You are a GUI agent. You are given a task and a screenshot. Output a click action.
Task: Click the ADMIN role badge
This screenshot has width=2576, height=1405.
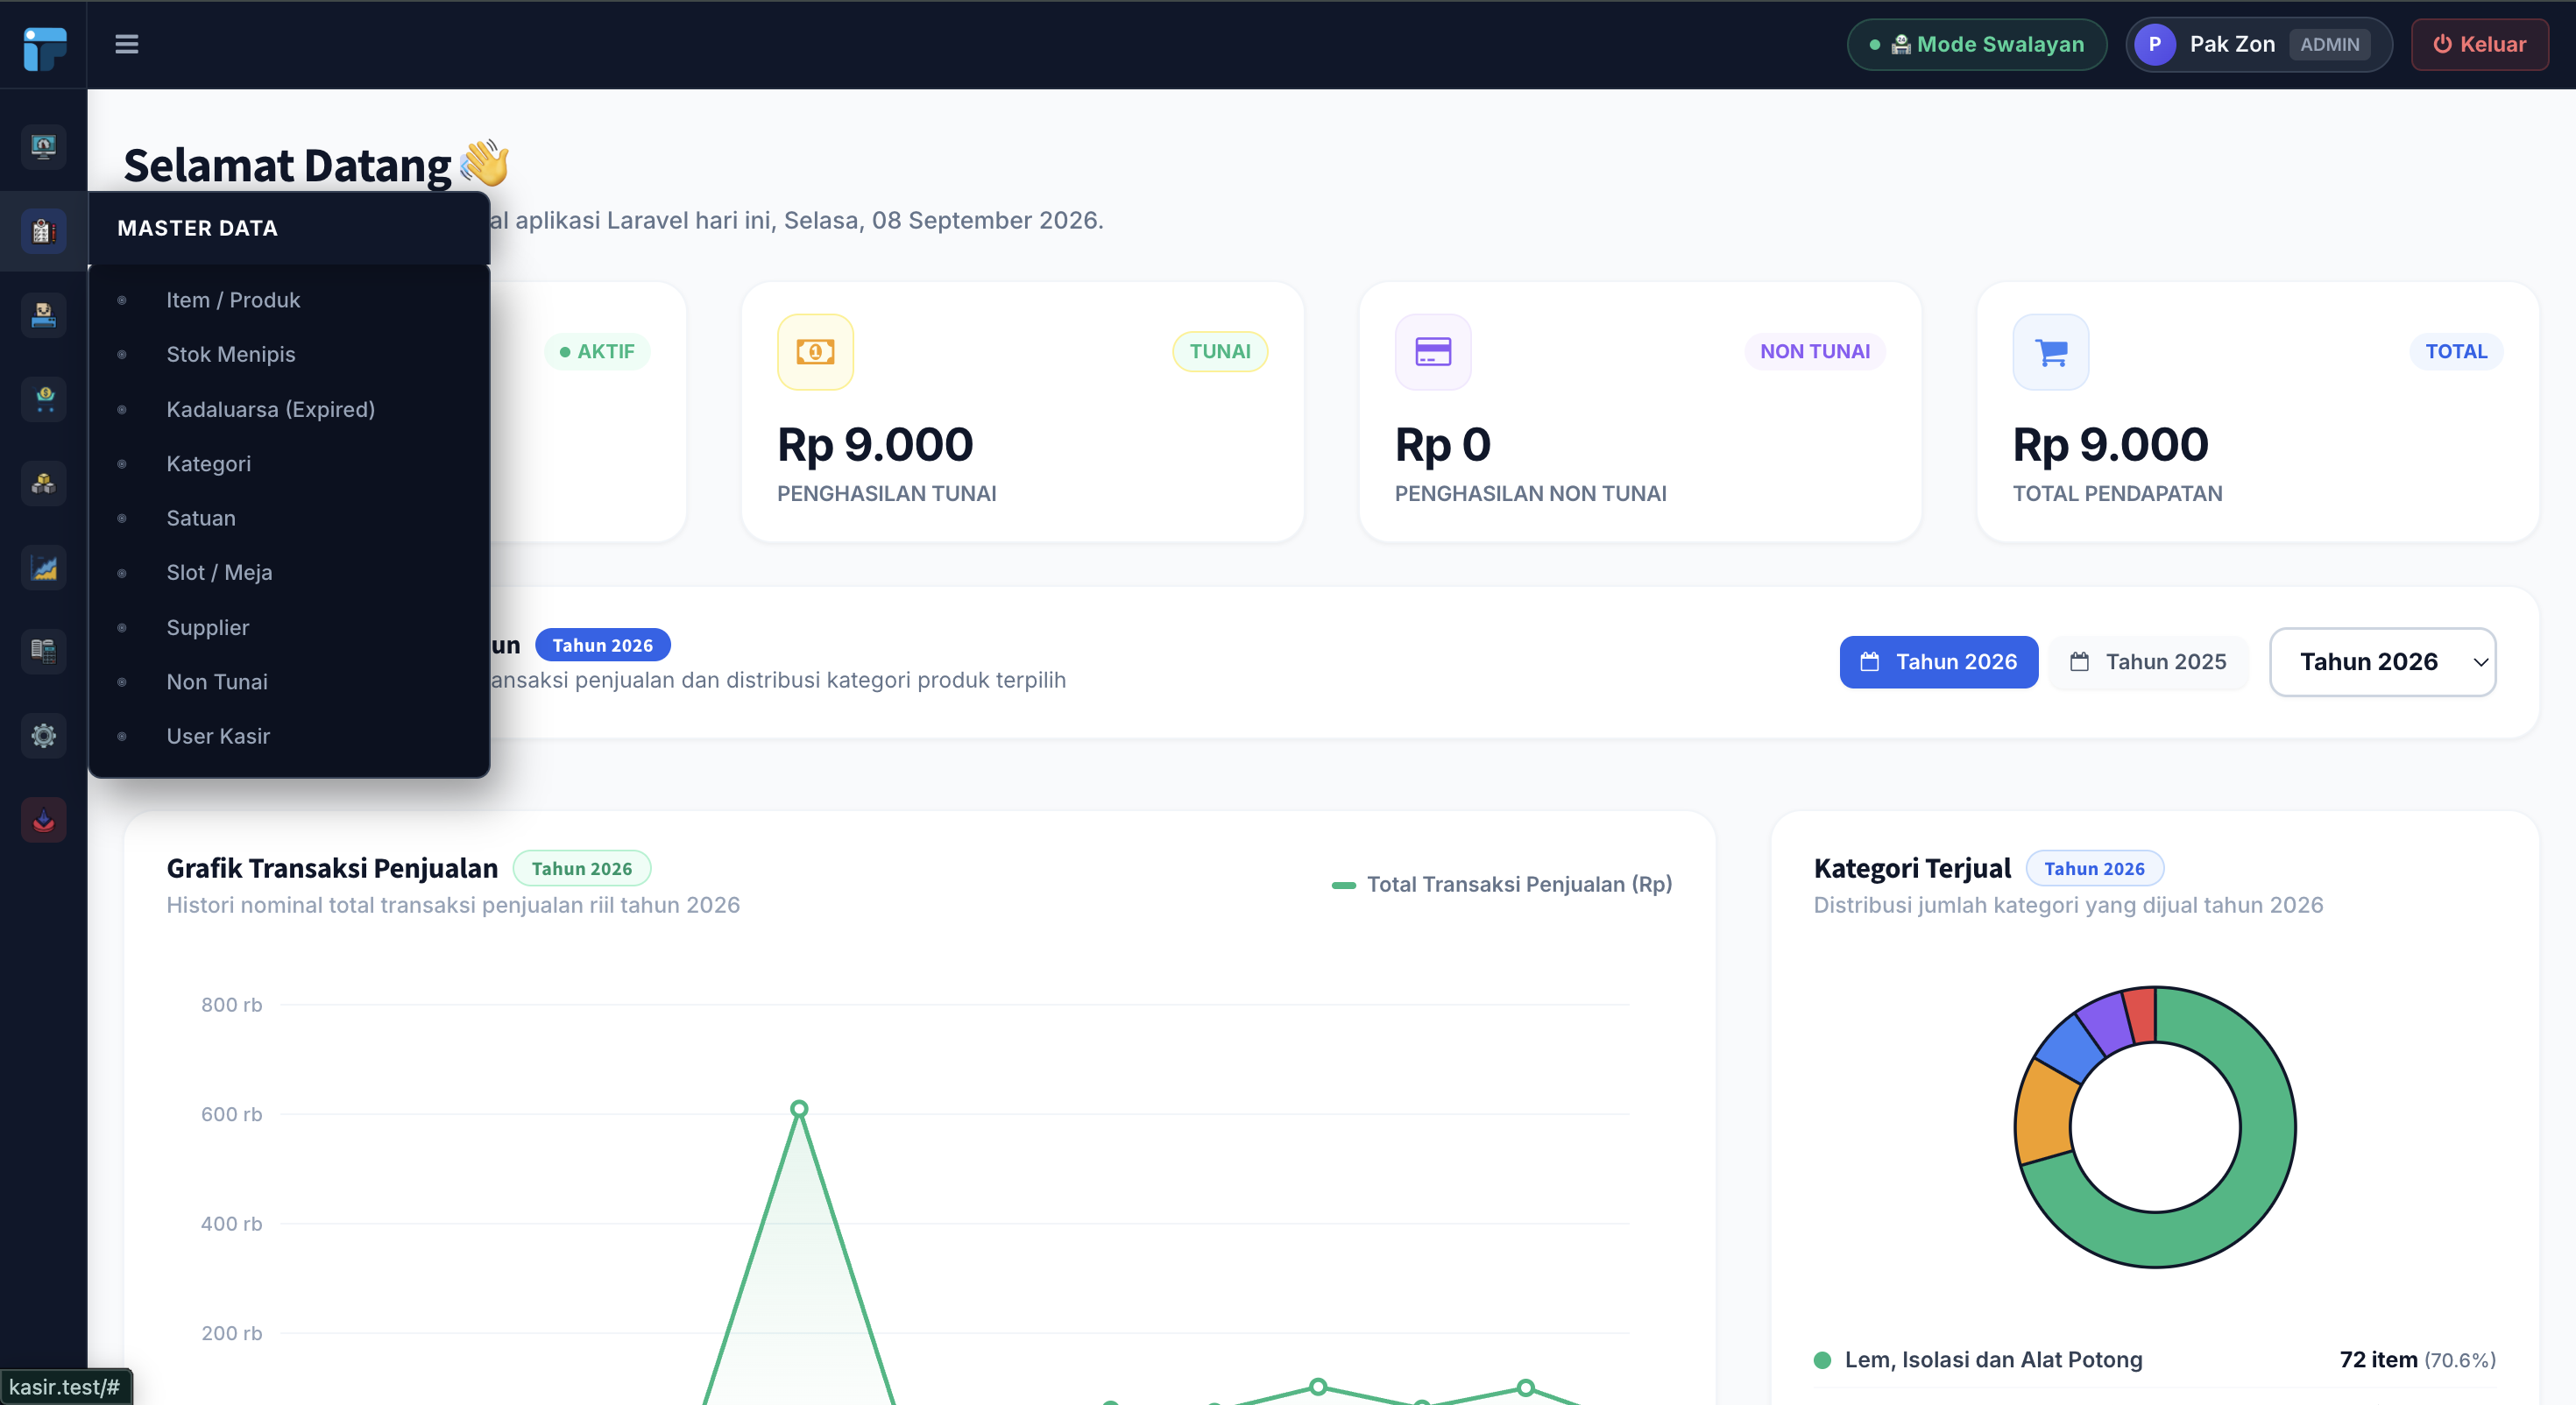point(2329,44)
